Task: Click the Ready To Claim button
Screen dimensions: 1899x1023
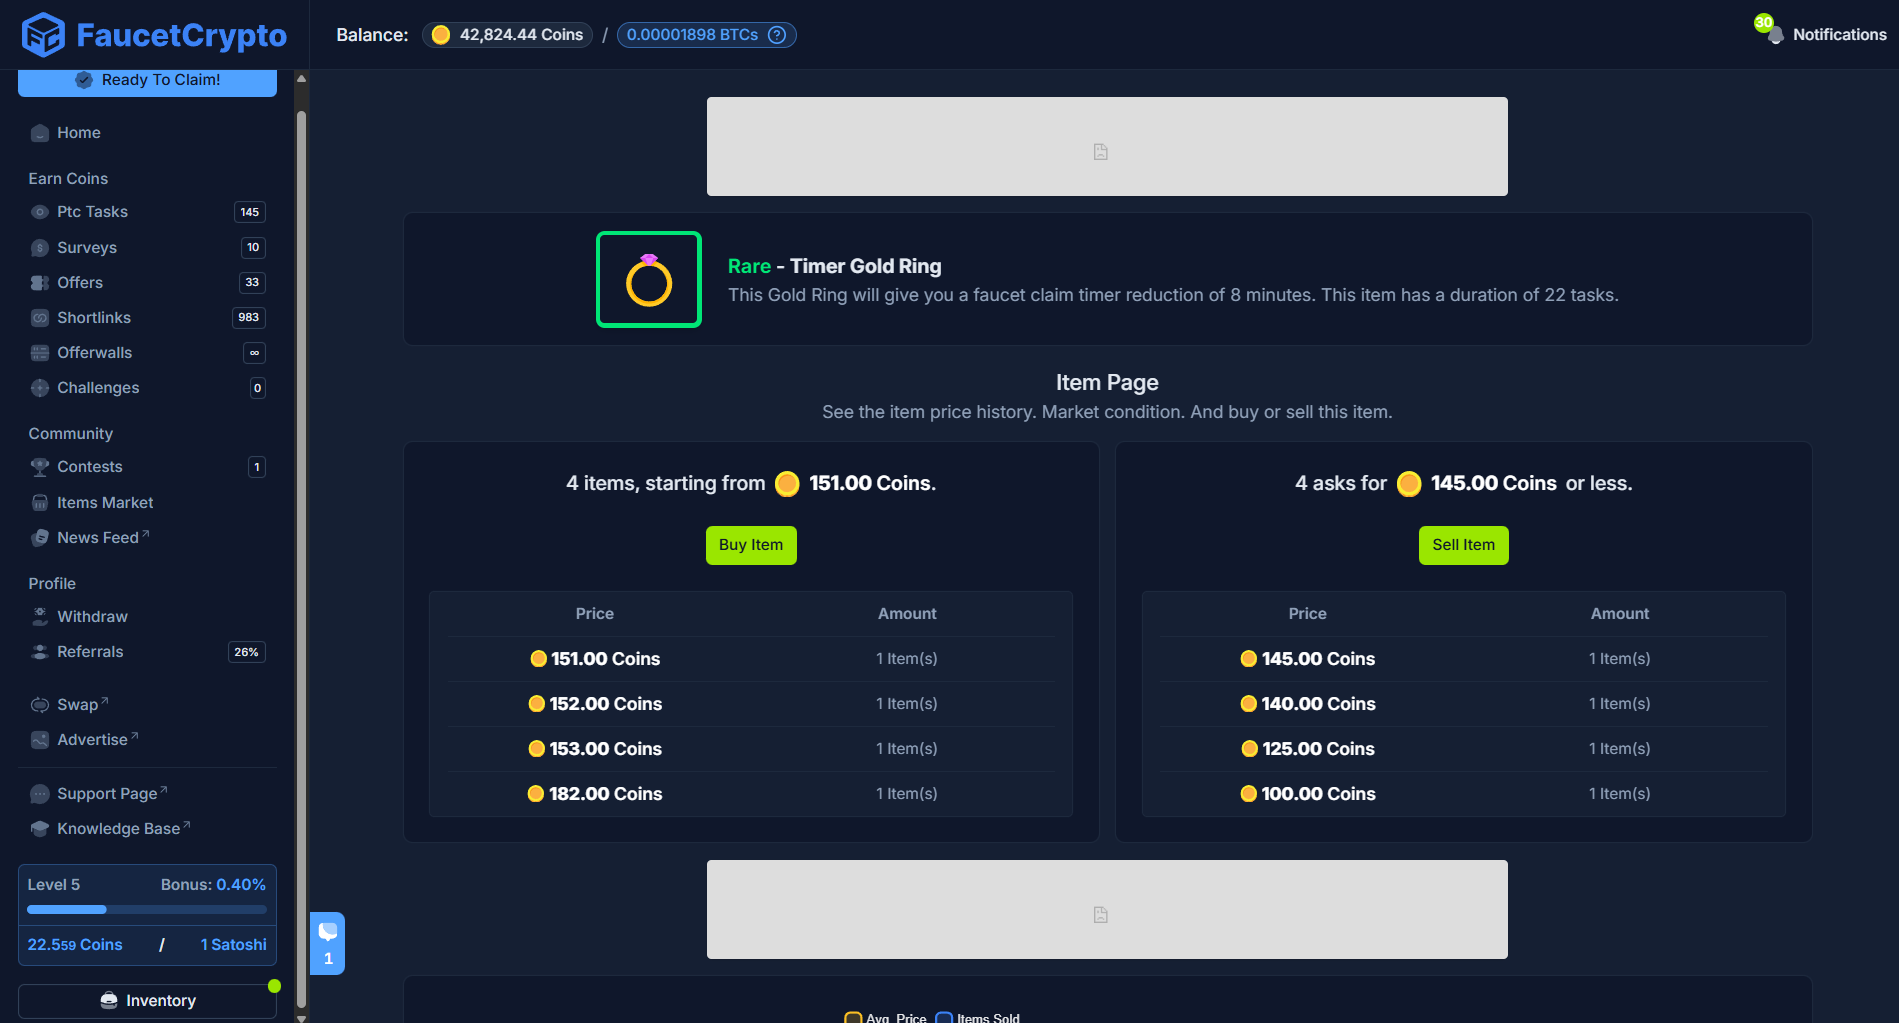Action: 147,79
